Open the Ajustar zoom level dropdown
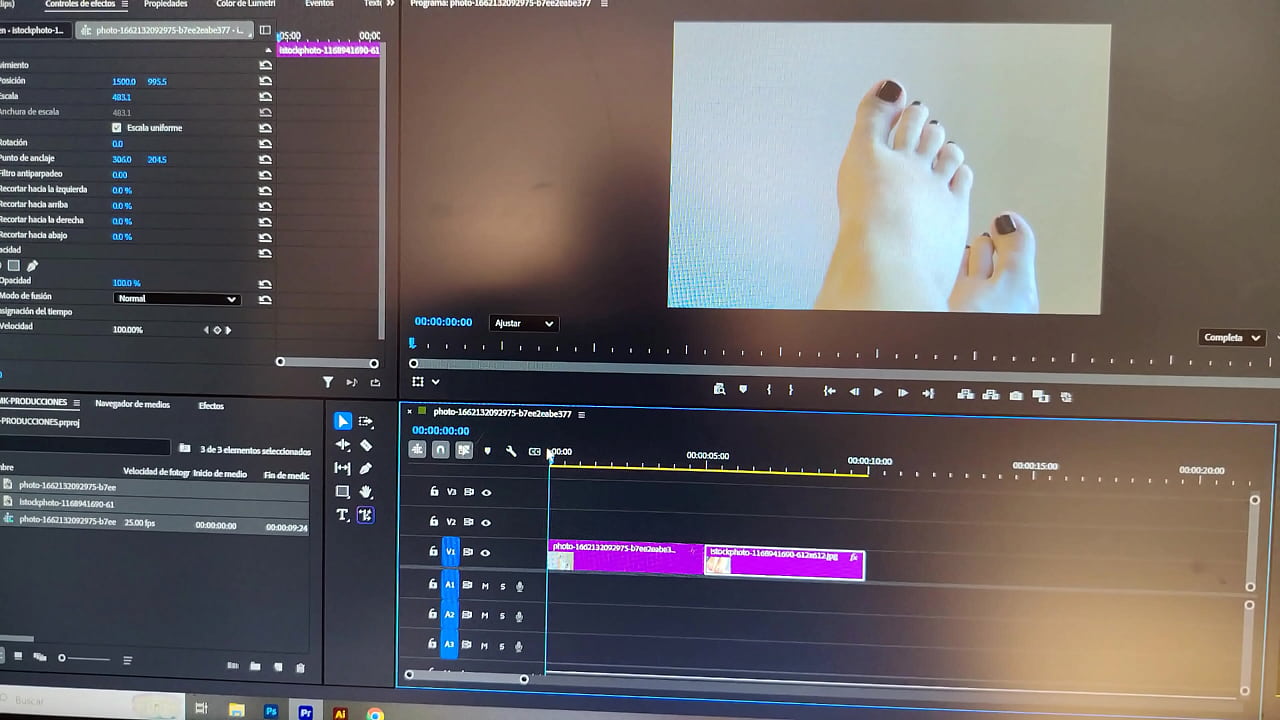1280x720 pixels. 523,323
